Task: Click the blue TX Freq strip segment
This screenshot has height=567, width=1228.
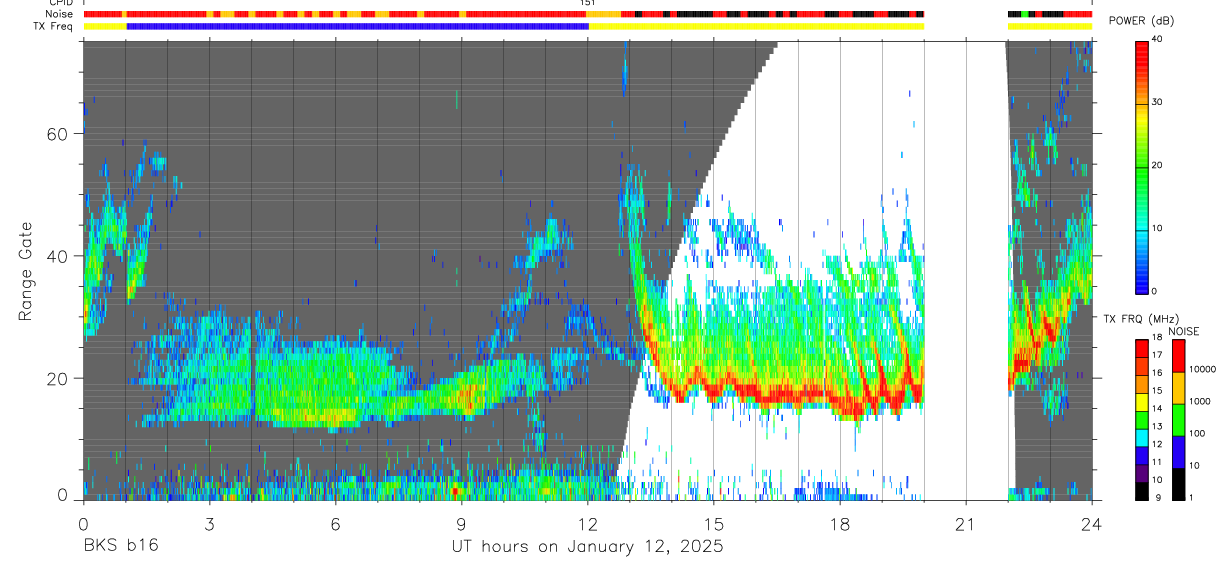Action: tap(358, 26)
